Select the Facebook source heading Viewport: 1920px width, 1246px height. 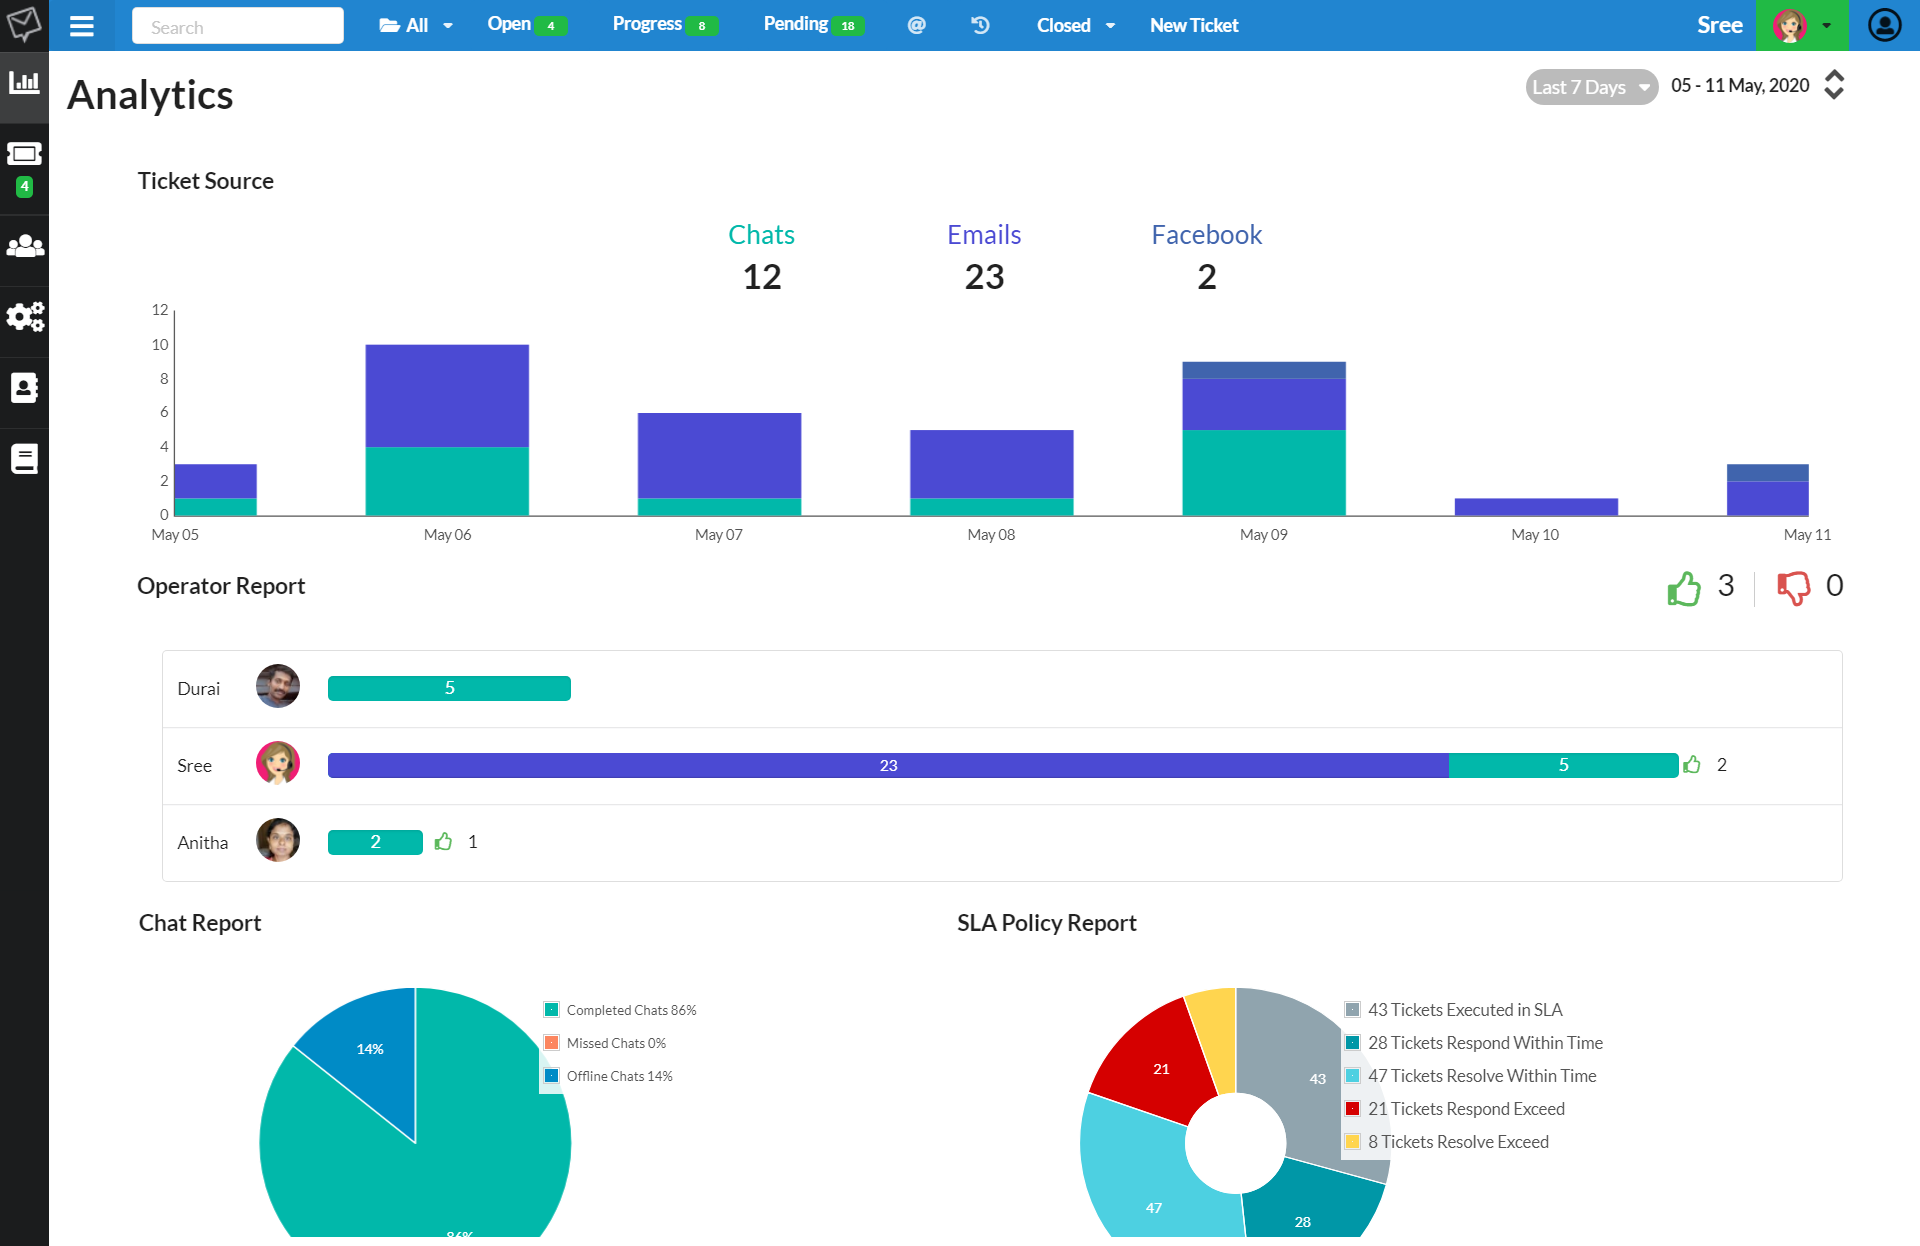[1207, 235]
